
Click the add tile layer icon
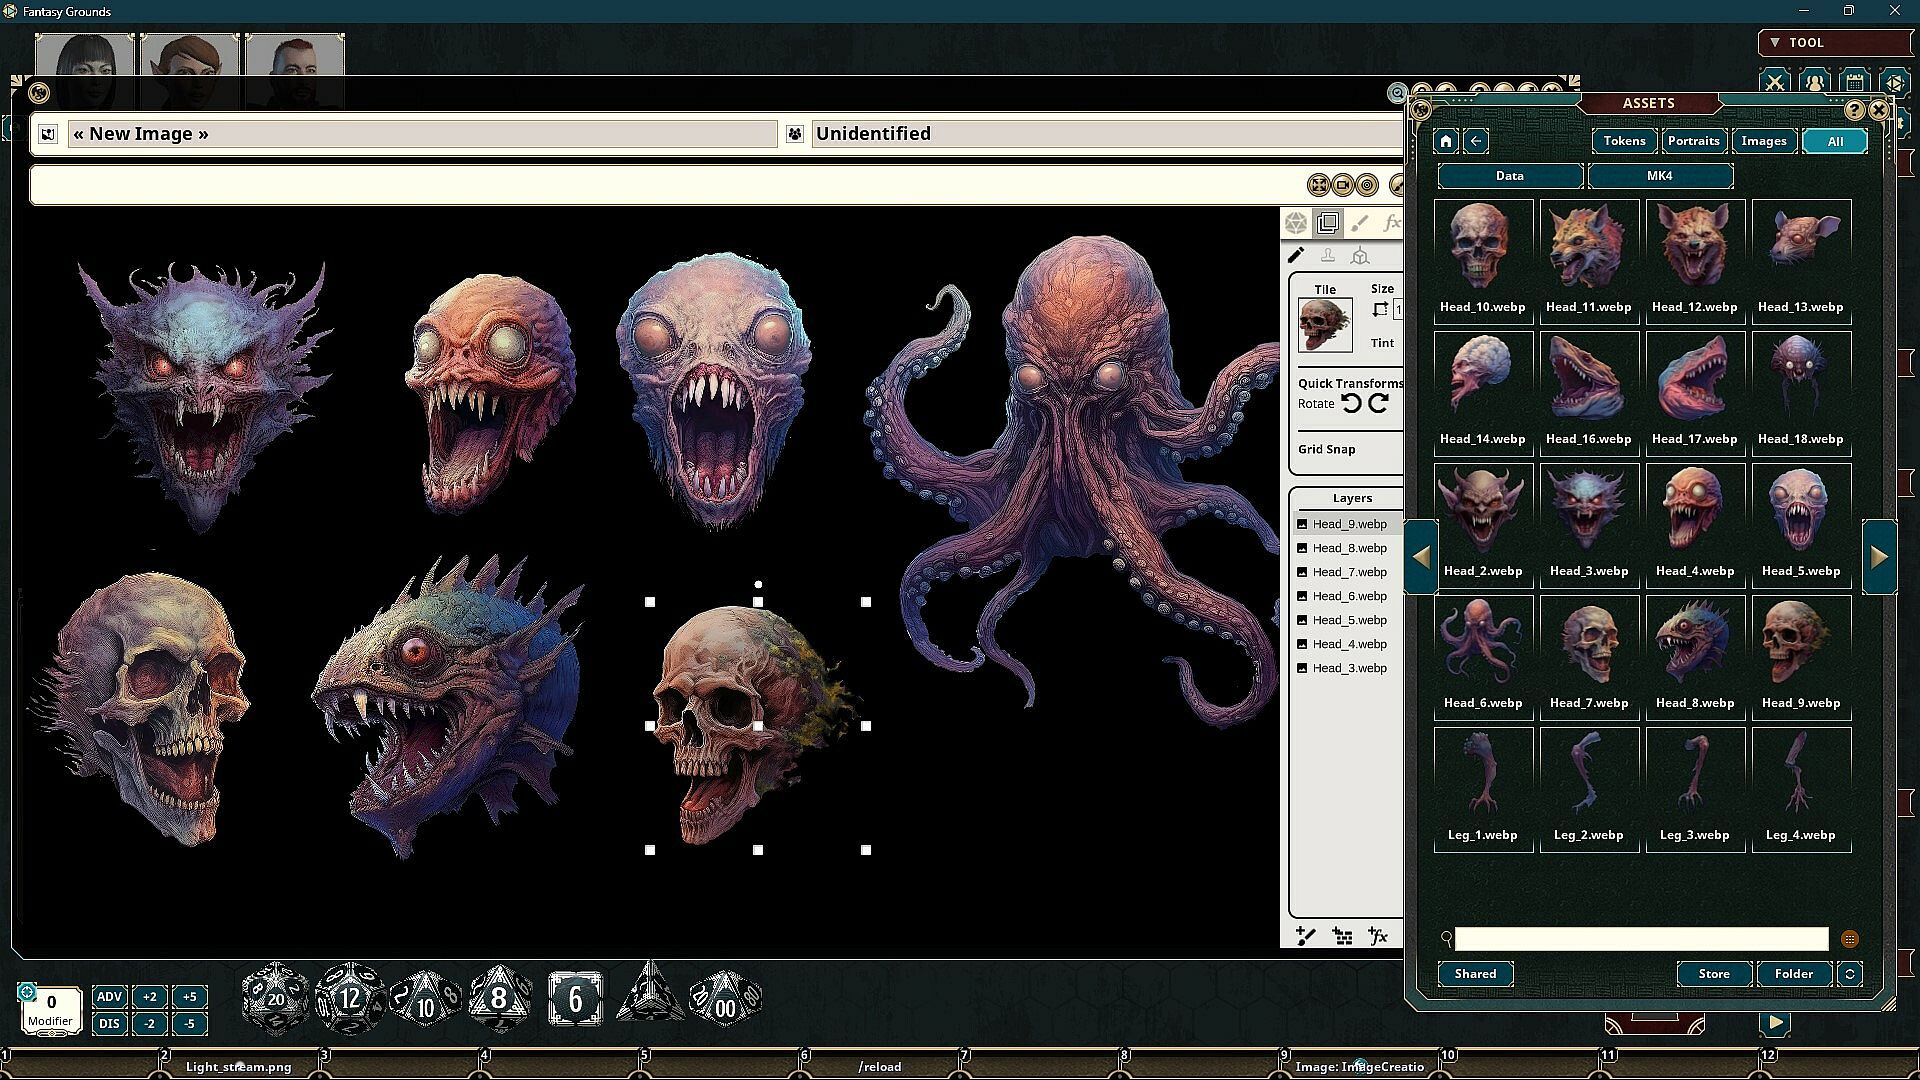tap(1343, 936)
